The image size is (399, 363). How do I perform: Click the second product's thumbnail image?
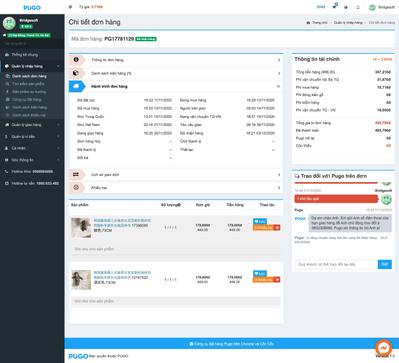click(x=81, y=280)
